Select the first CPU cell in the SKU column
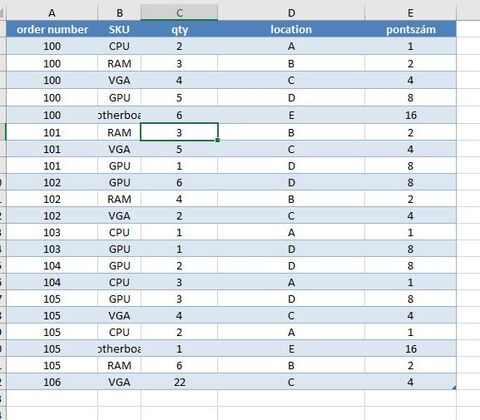The width and height of the screenshot is (480, 420). pos(119,46)
